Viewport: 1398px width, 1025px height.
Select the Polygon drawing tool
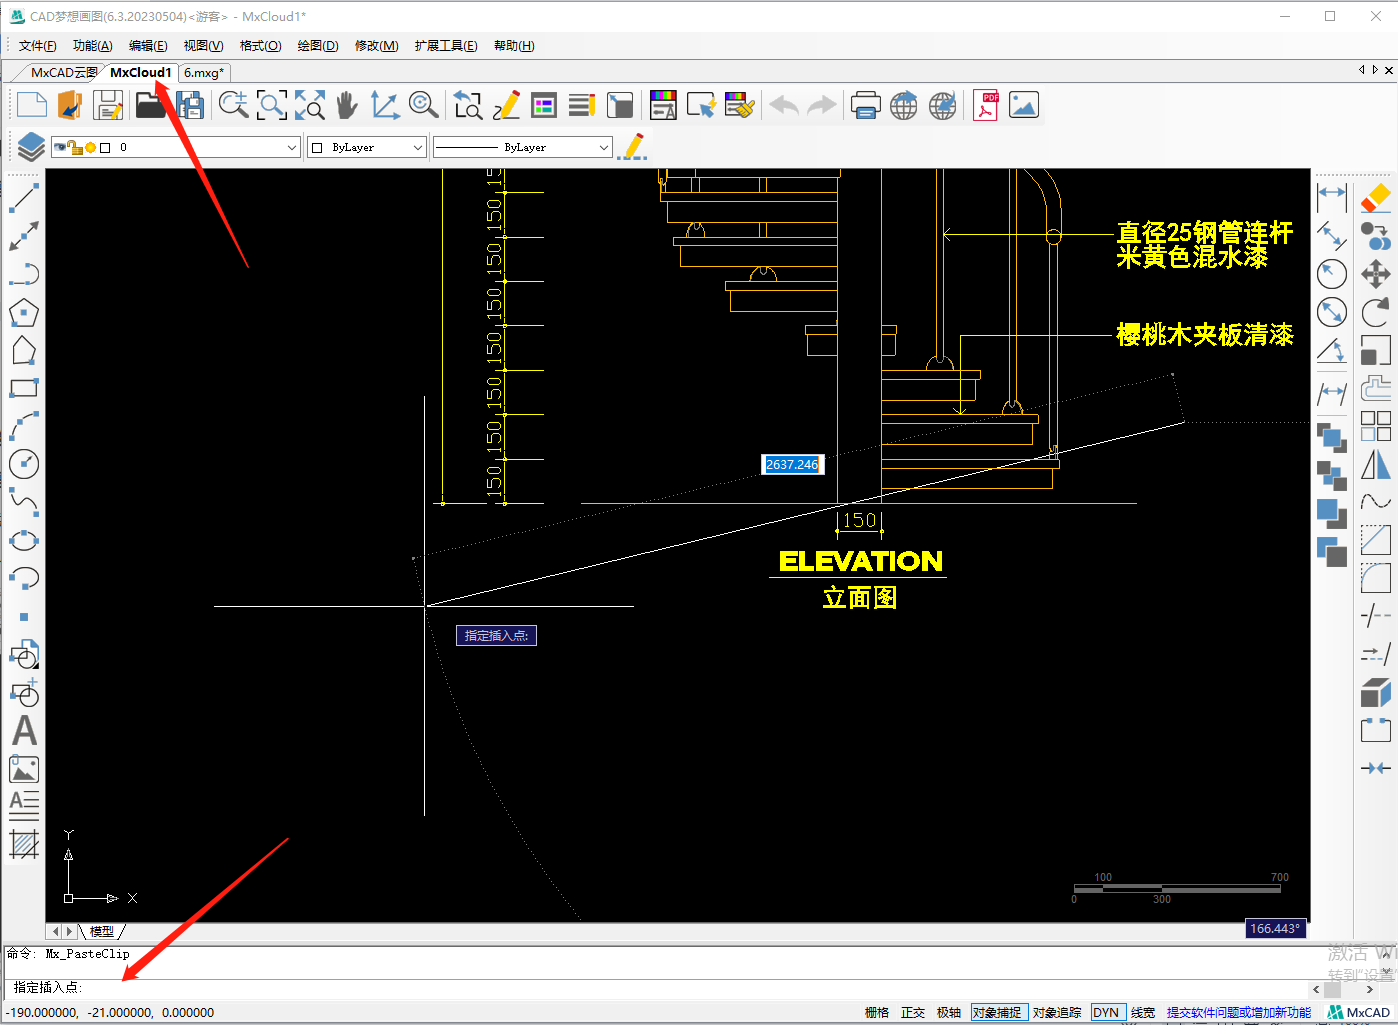click(24, 312)
